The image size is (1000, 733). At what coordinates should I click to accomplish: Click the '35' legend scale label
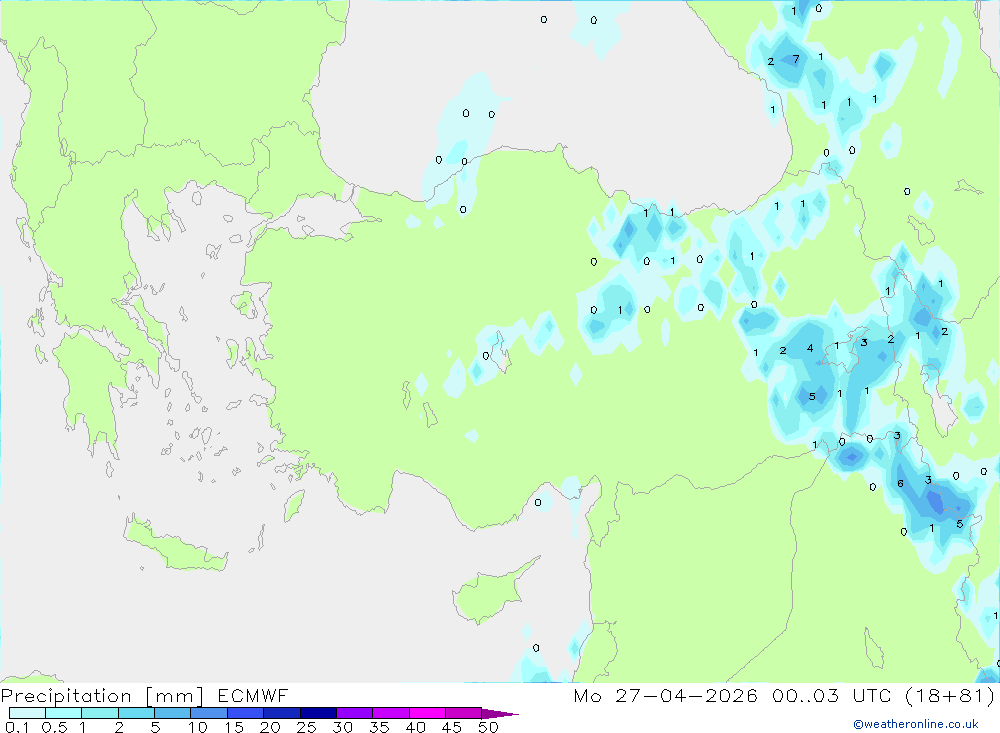tap(379, 727)
